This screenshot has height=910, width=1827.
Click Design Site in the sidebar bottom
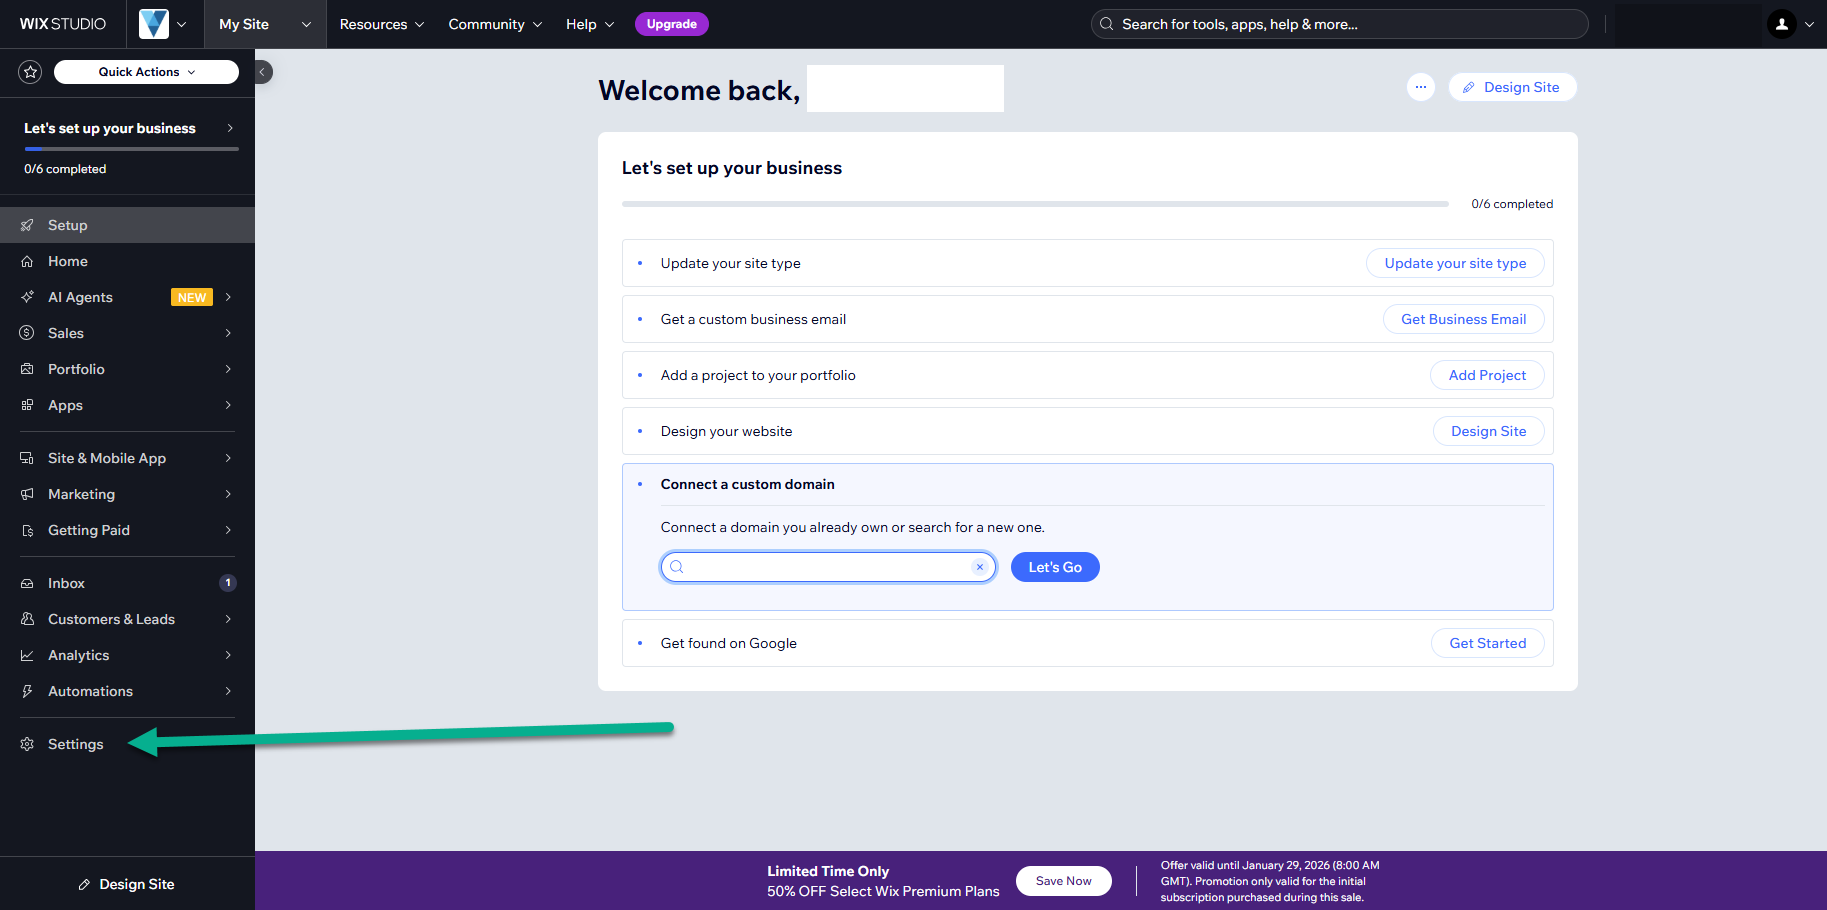point(127,884)
